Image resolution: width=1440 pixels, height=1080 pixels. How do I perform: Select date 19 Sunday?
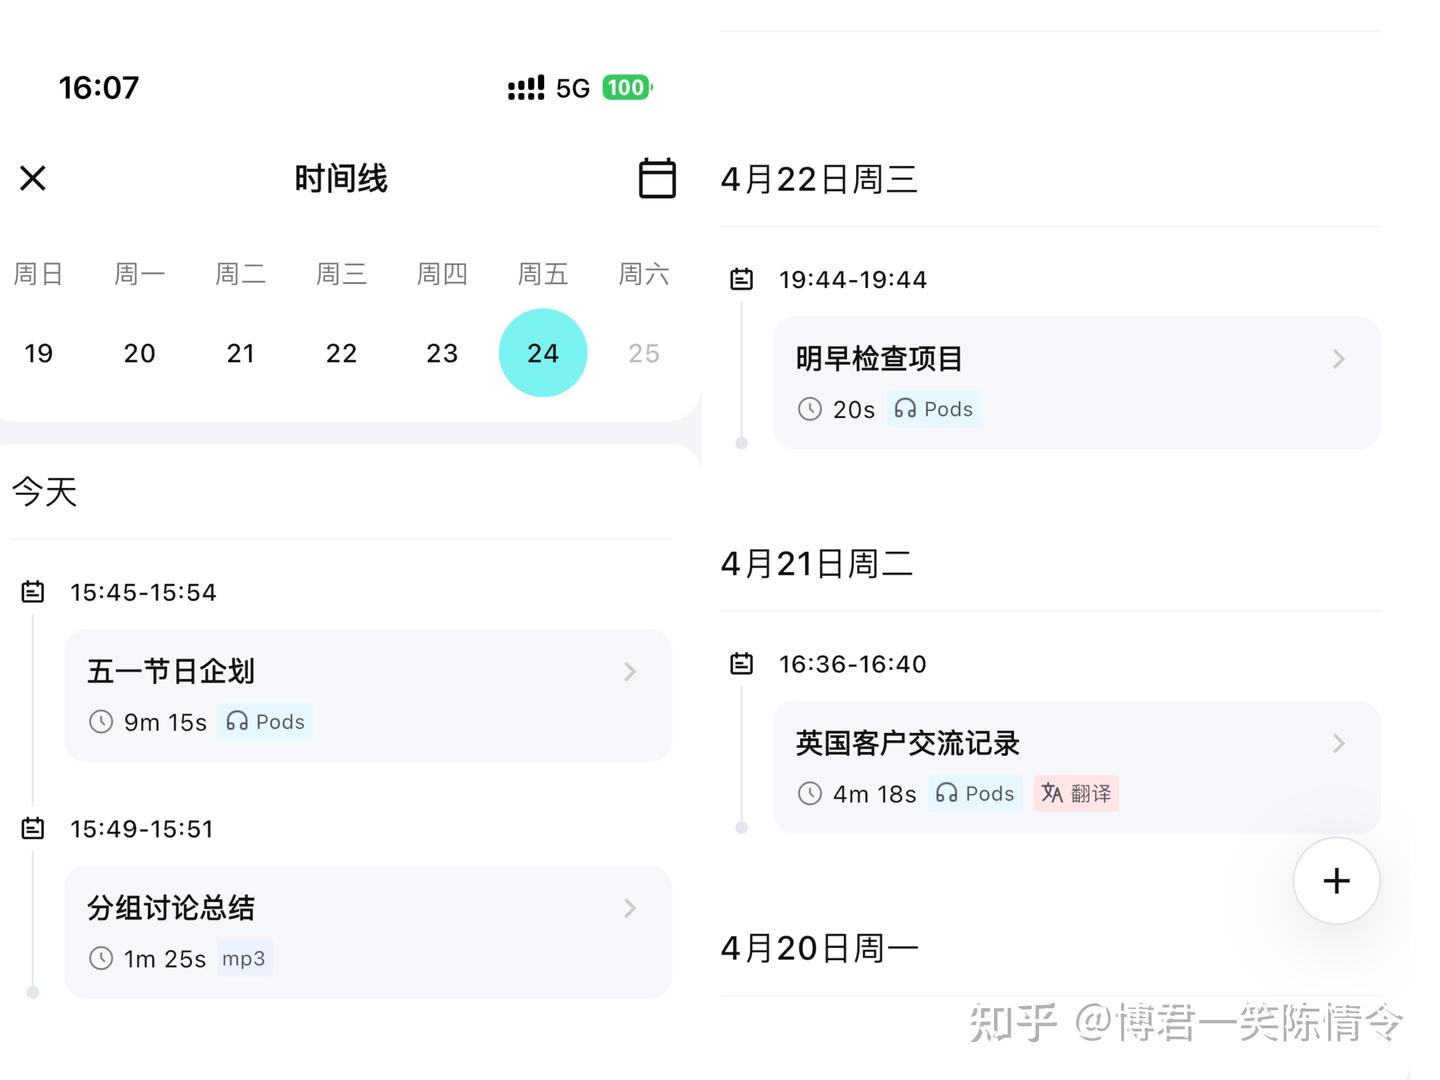(38, 353)
